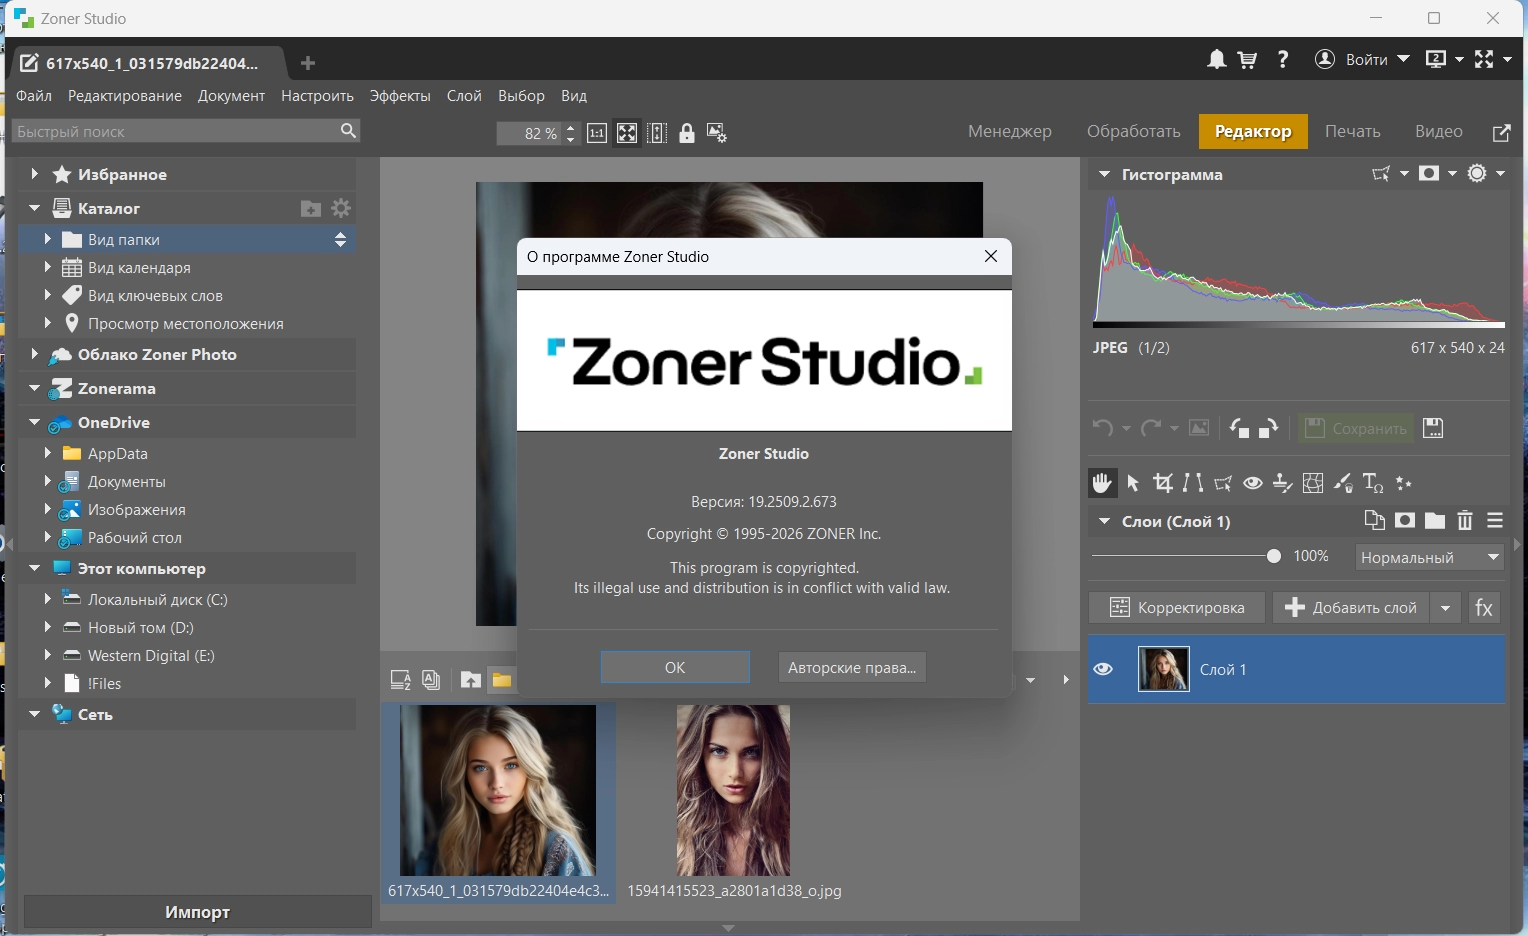This screenshot has width=1528, height=936.
Task: Rotate image clockwise
Action: tap(1269, 428)
